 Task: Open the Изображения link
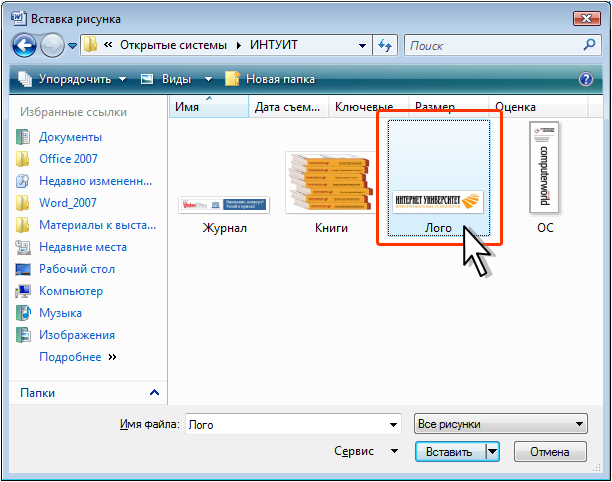[77, 335]
